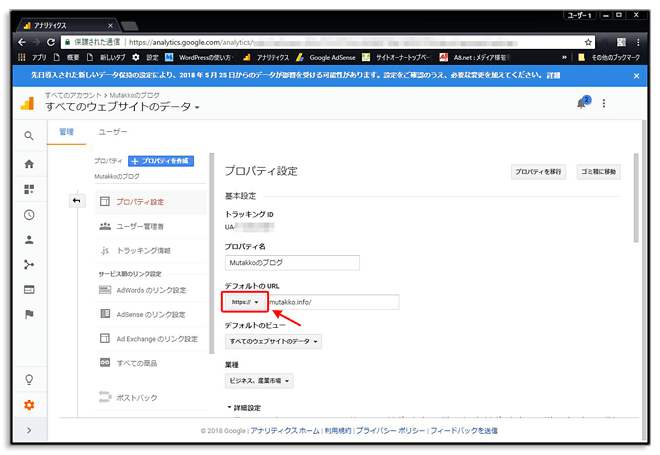Viewport: 660px width, 455px height.
Task: Open AdWords のリンク設定
Action: click(x=151, y=290)
